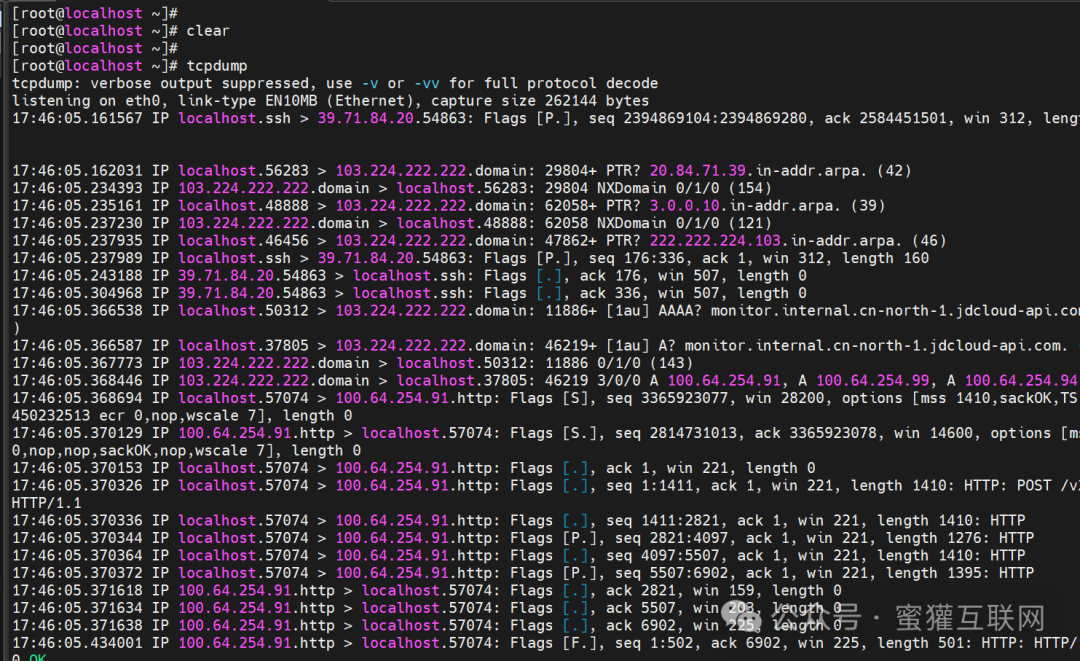Select capture size value "262144"

pos(570,101)
